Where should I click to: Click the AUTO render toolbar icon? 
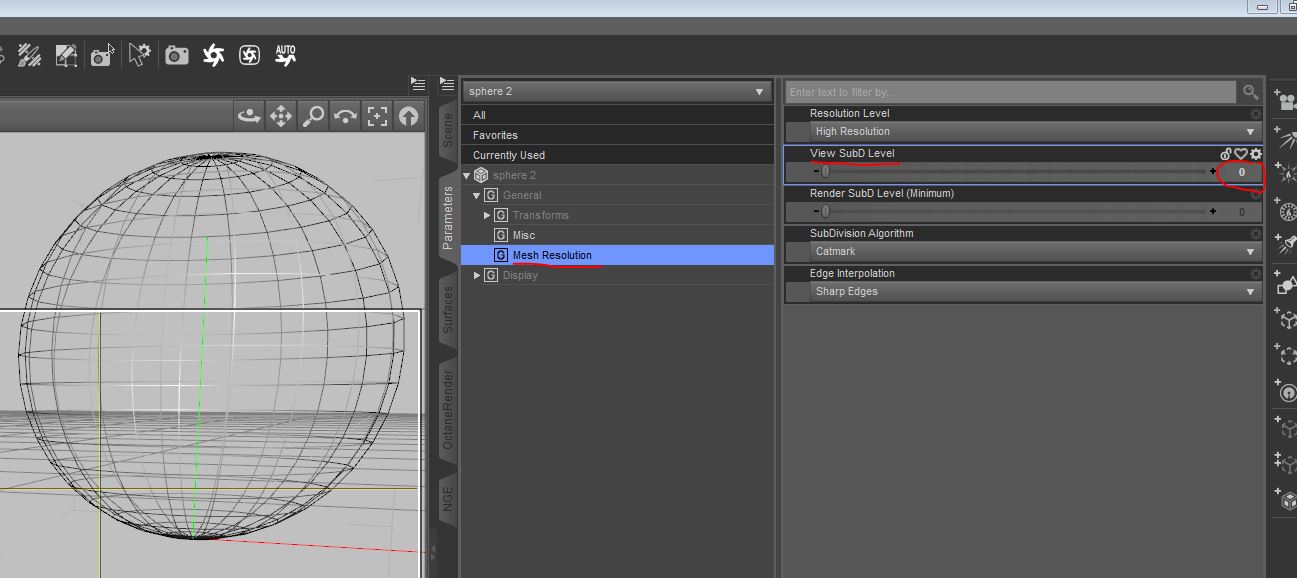[x=286, y=55]
